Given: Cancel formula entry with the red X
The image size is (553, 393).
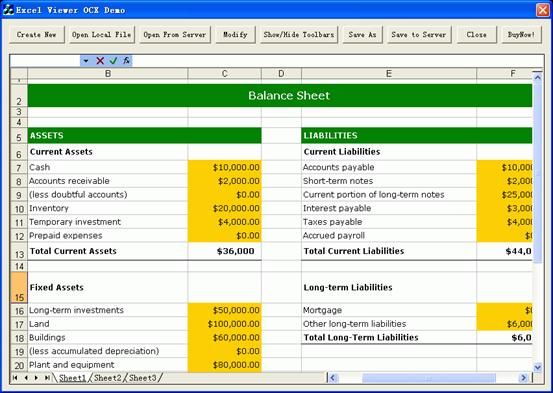Looking at the screenshot, I should coord(100,61).
